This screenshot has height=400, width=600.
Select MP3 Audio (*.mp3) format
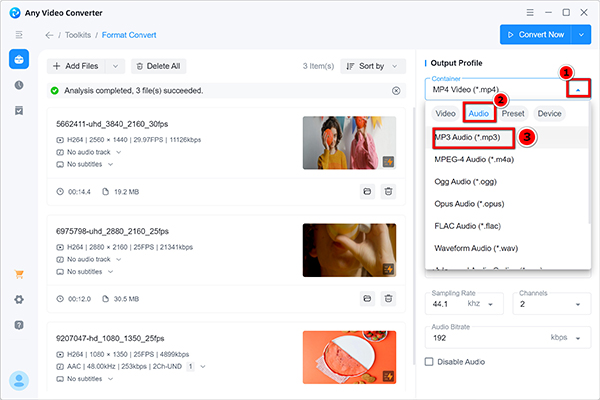click(x=507, y=137)
